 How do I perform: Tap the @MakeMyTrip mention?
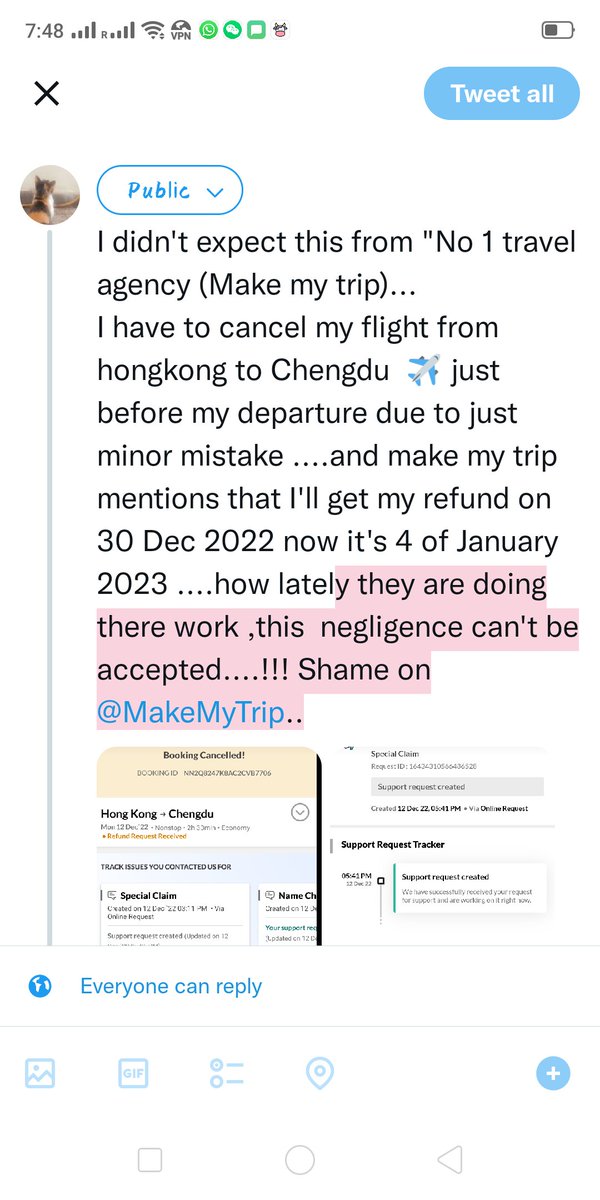coord(190,713)
